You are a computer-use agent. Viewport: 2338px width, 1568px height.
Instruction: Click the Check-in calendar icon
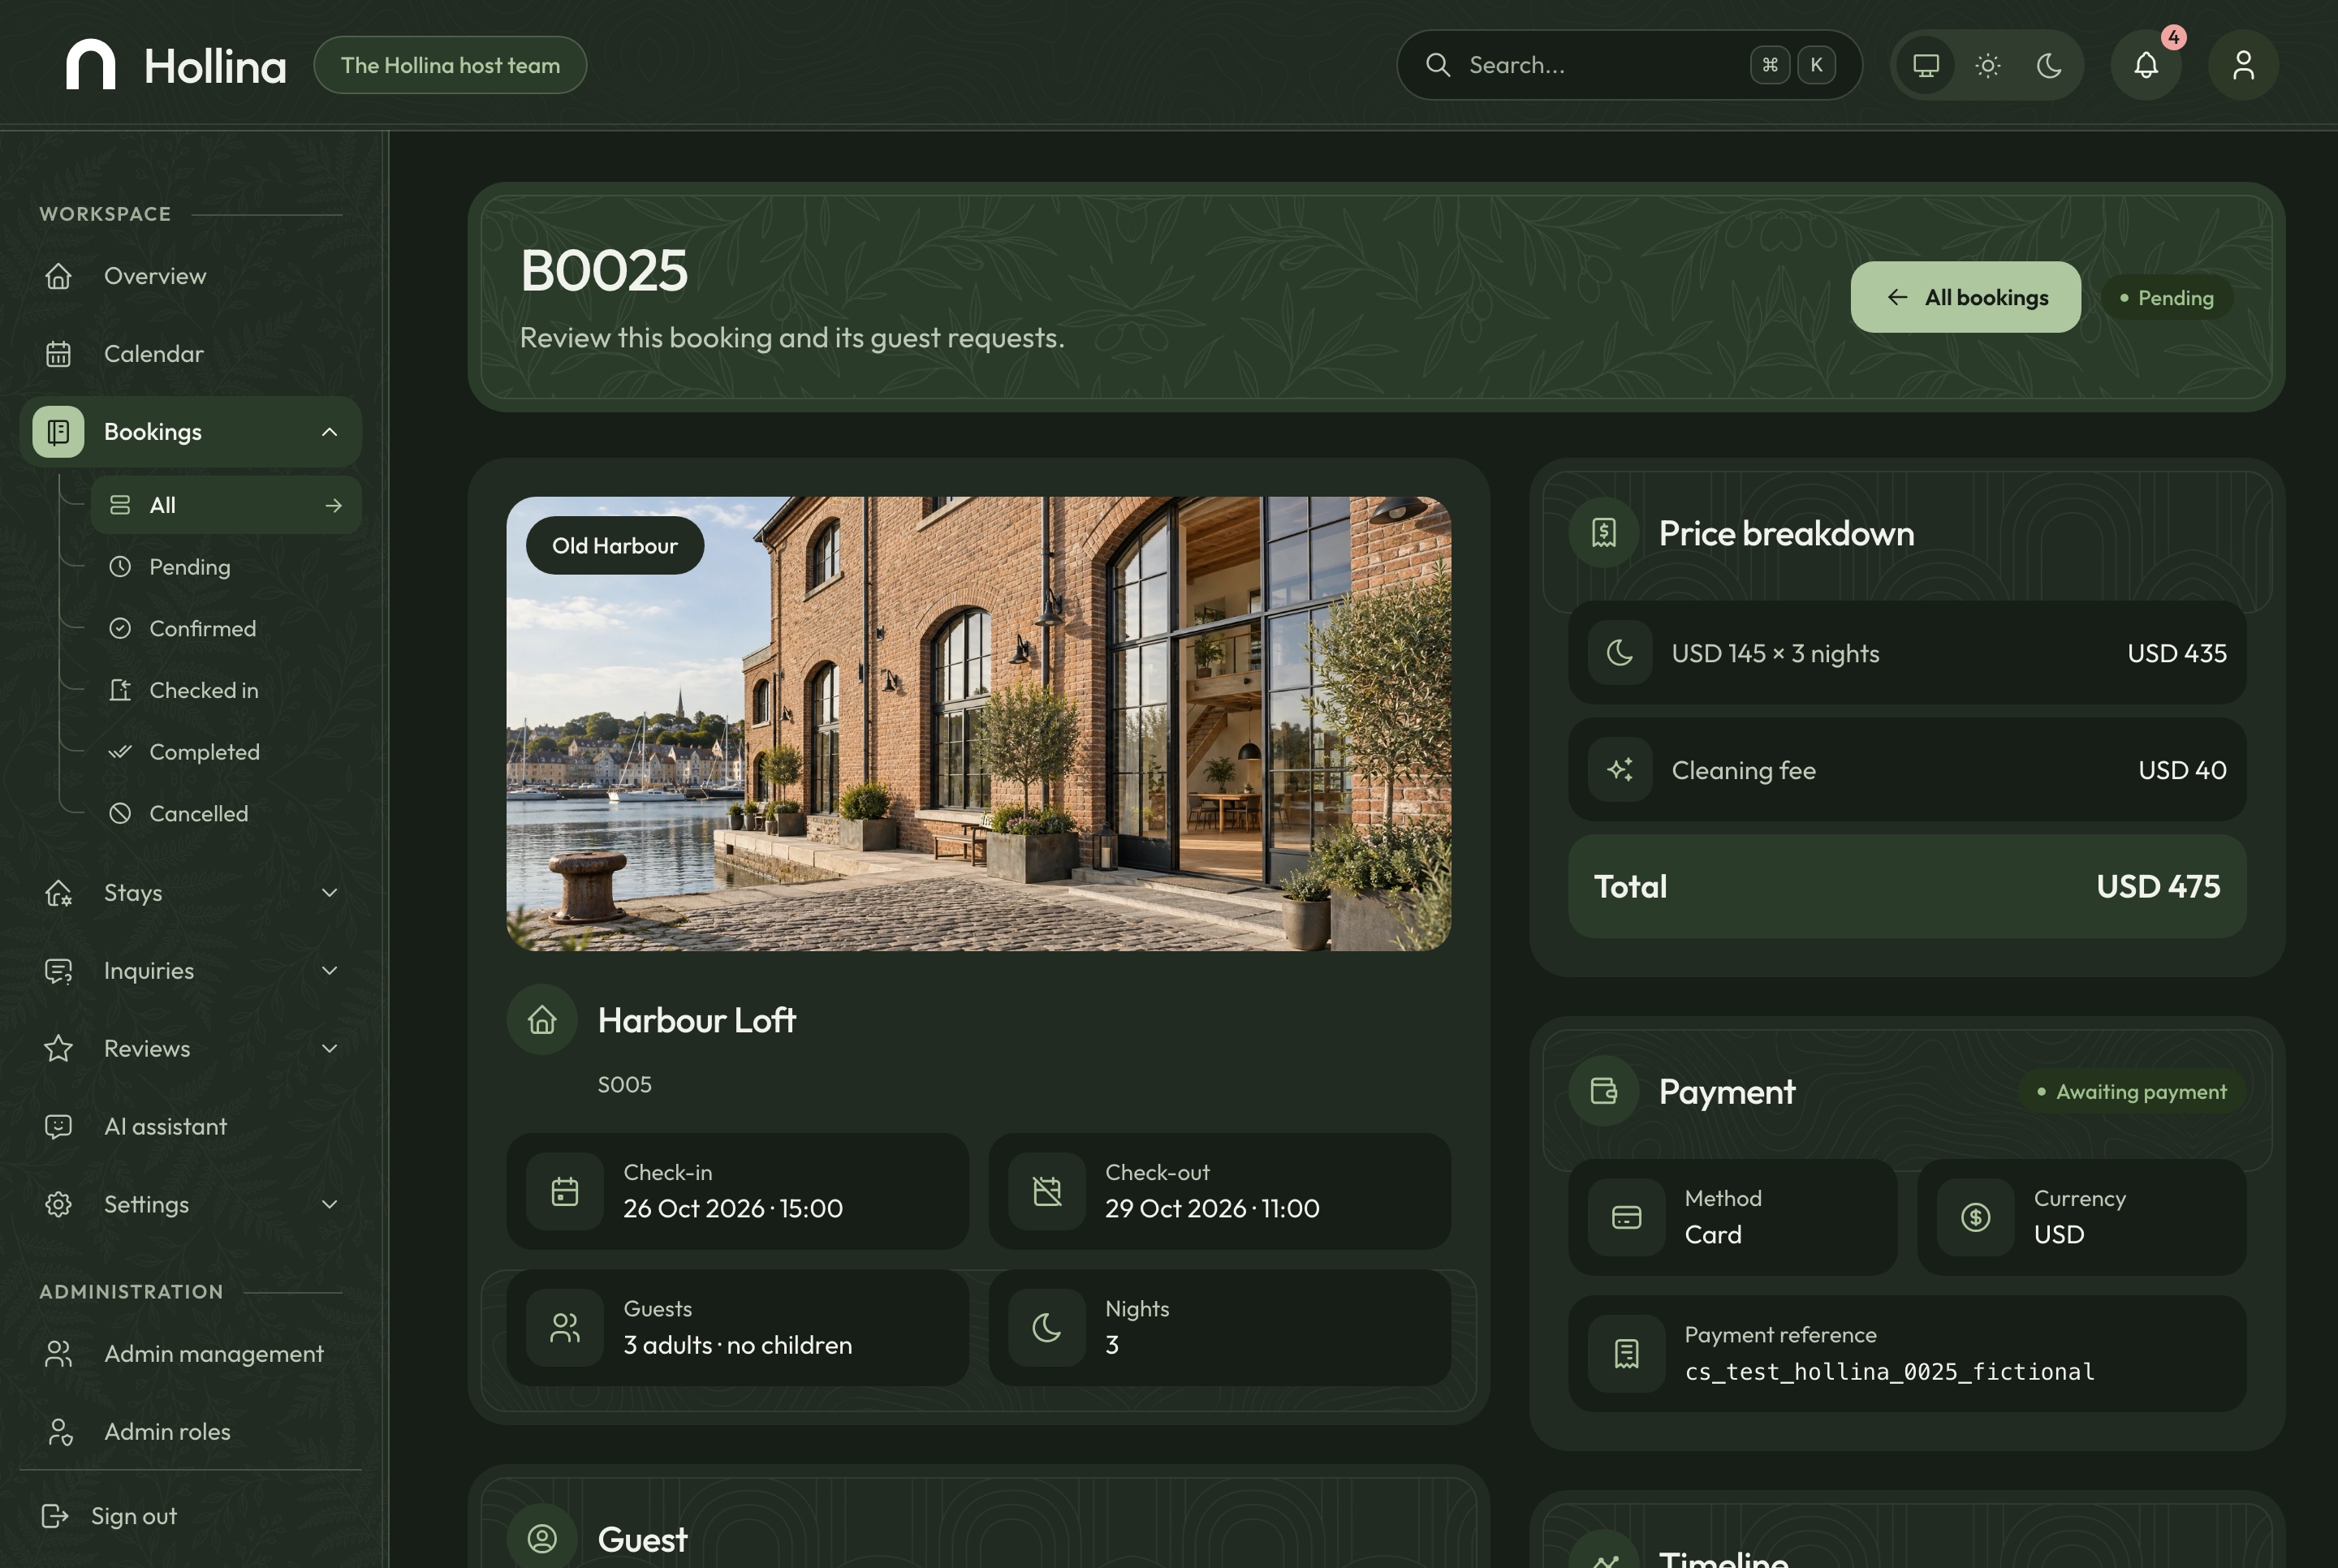(x=565, y=1192)
